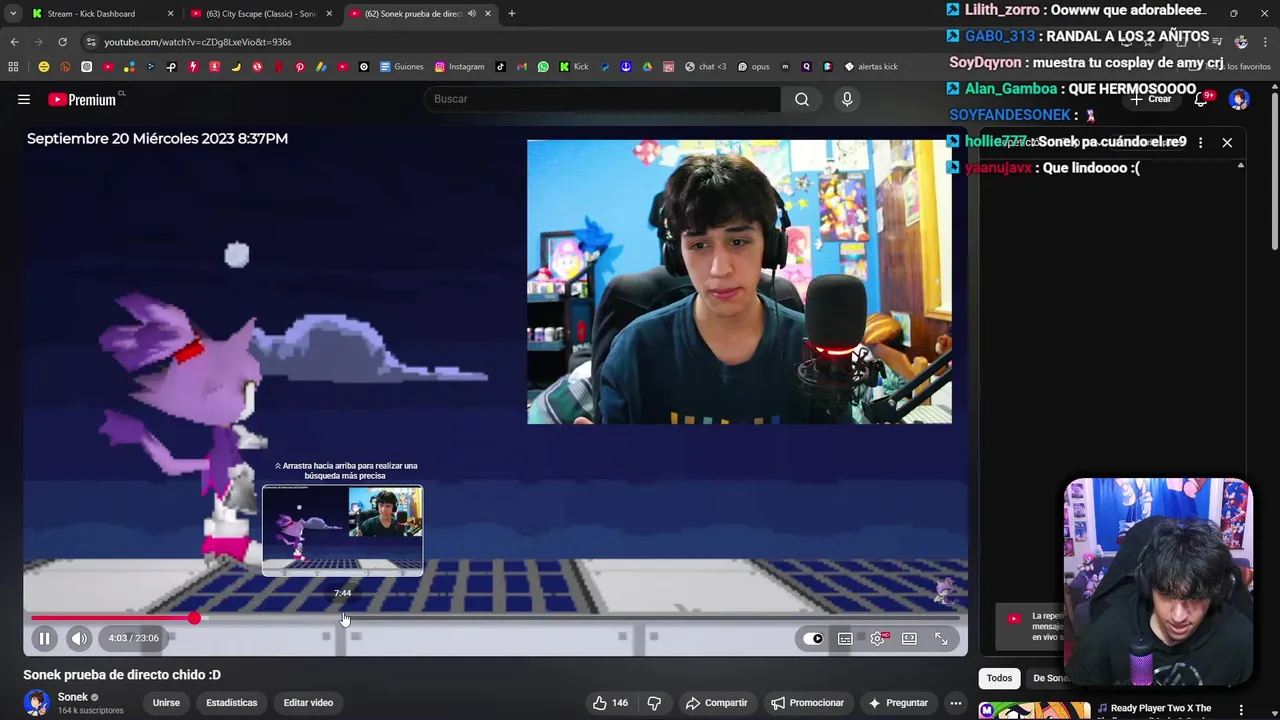Click the Preguntar button
The image size is (1280, 720).
click(898, 702)
